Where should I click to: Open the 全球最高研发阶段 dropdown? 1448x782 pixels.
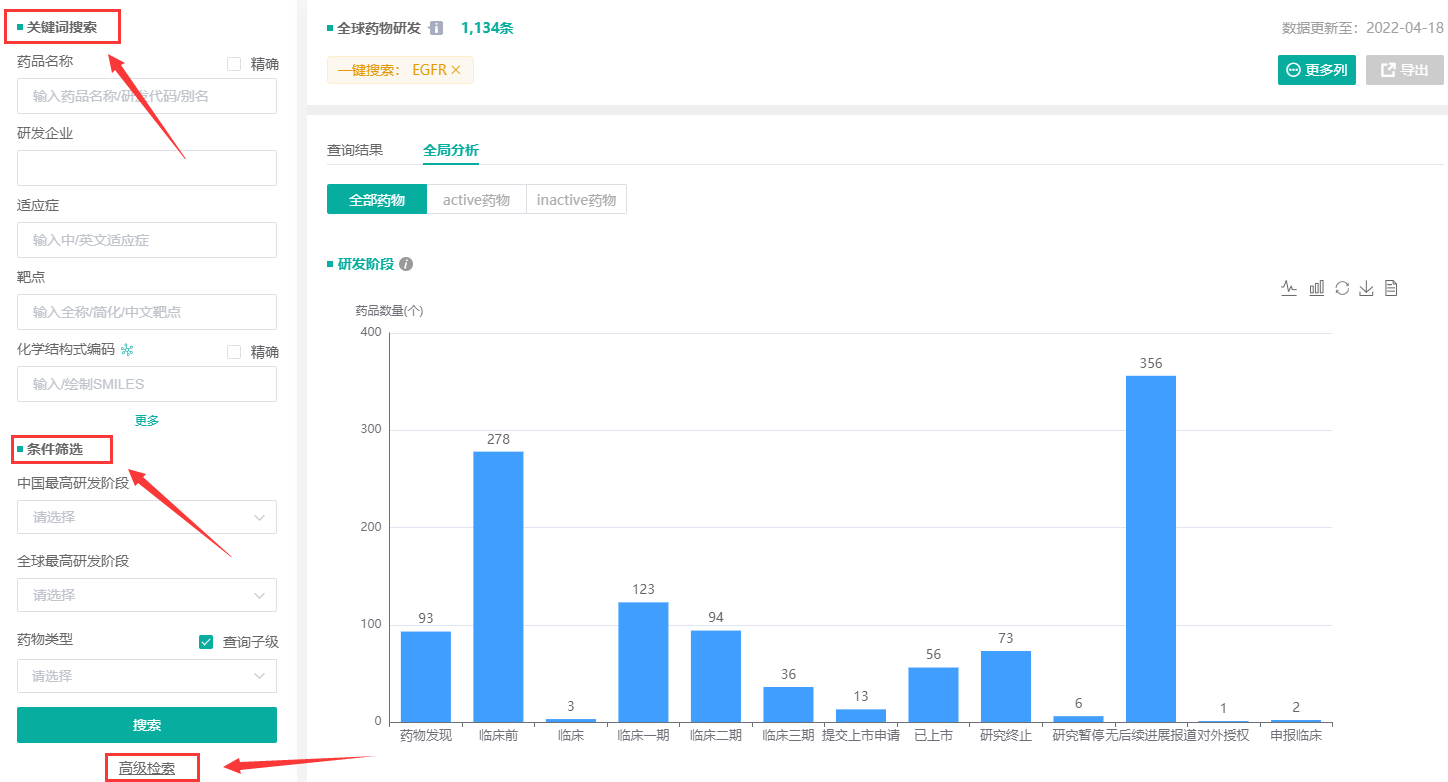coord(147,595)
